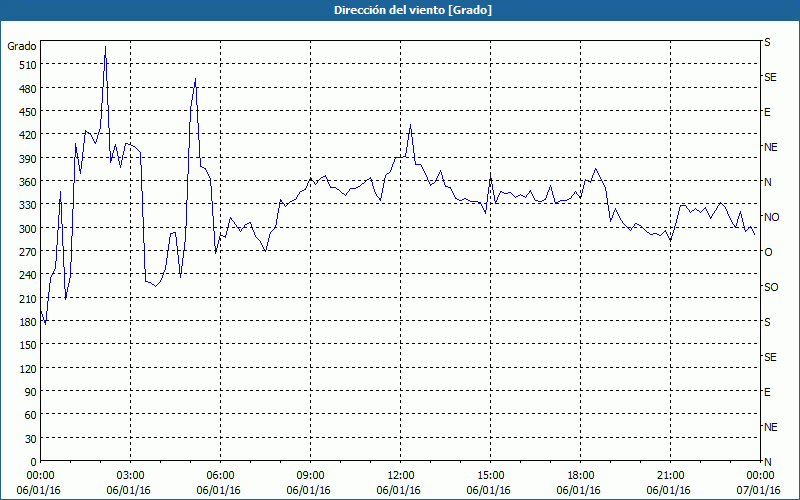The width and height of the screenshot is (800, 500).
Task: Select the 480 y-axis value
Action: [28, 88]
